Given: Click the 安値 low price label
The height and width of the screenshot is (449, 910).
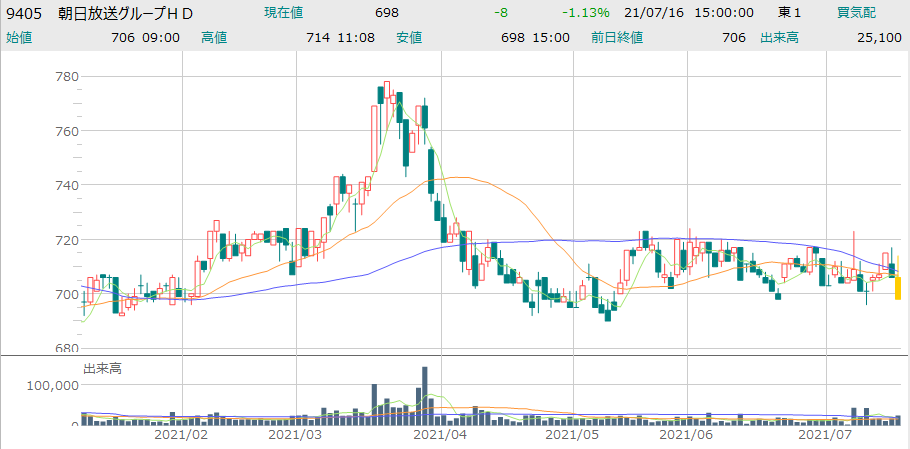Looking at the screenshot, I should (409, 37).
